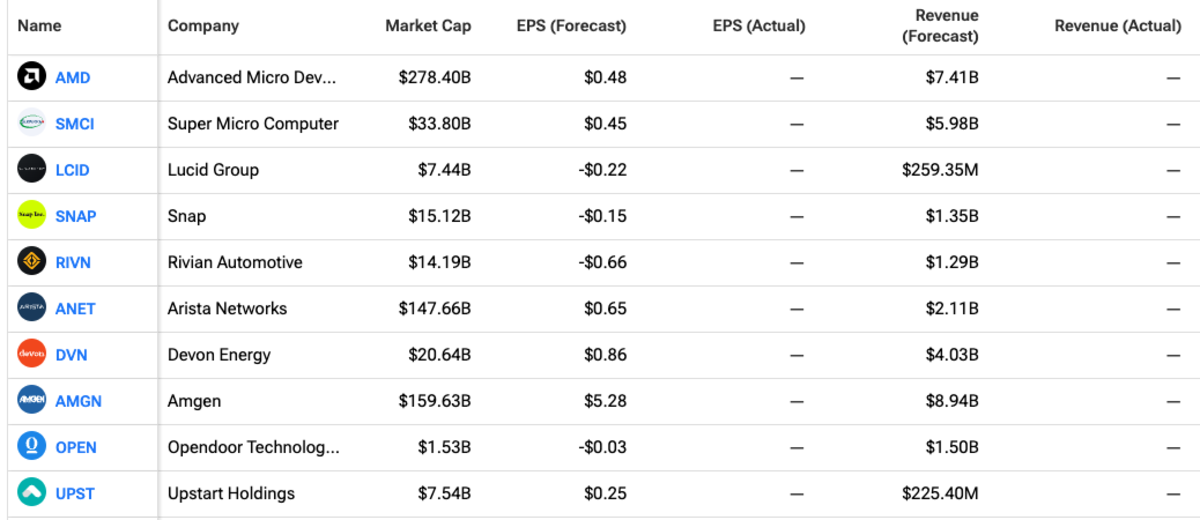1200x520 pixels.
Task: Click the Super Micro Computer logo icon
Action: click(x=32, y=123)
